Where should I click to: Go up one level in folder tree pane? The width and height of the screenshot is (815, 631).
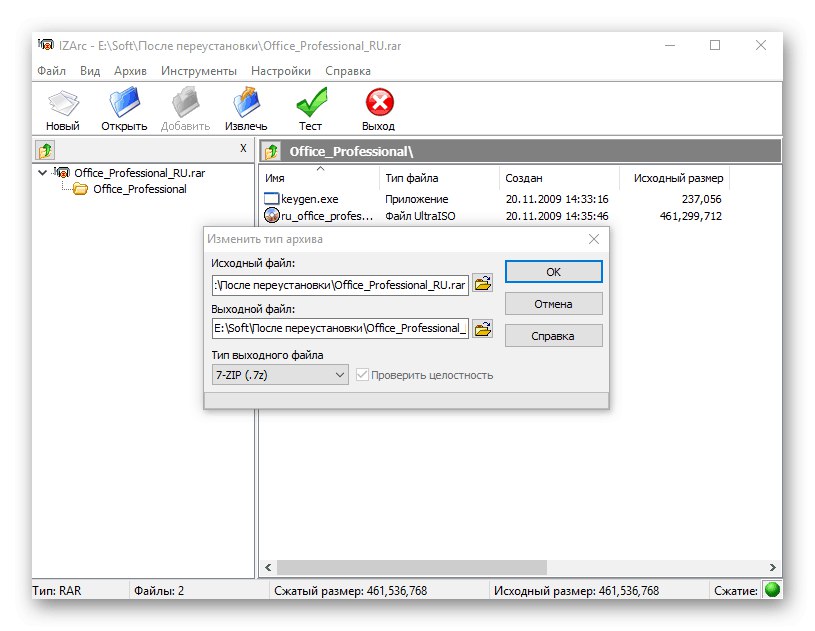(x=46, y=151)
